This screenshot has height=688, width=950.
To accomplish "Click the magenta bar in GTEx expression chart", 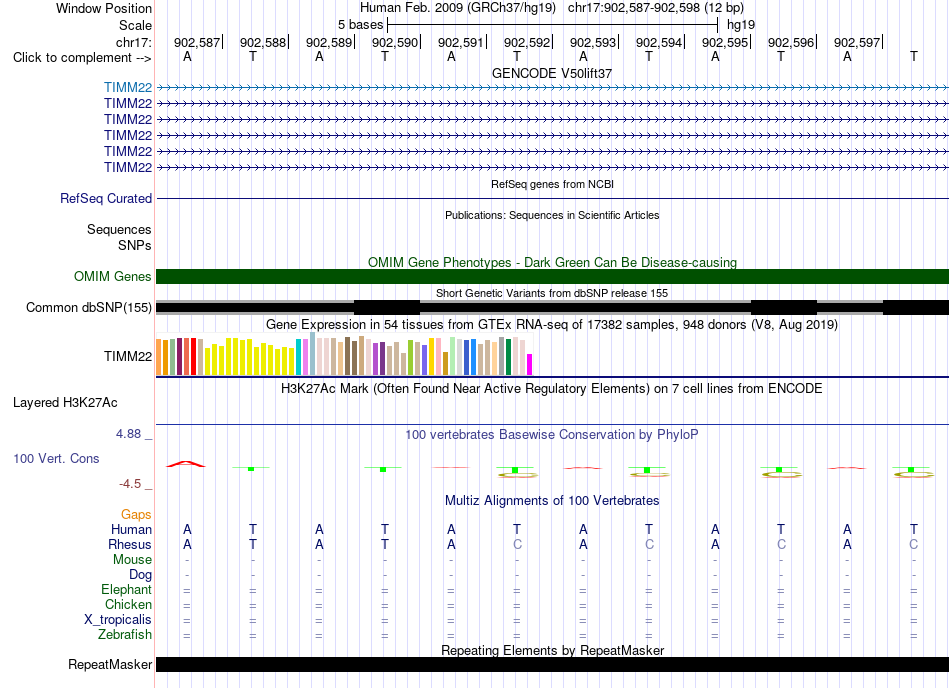I will point(529,365).
